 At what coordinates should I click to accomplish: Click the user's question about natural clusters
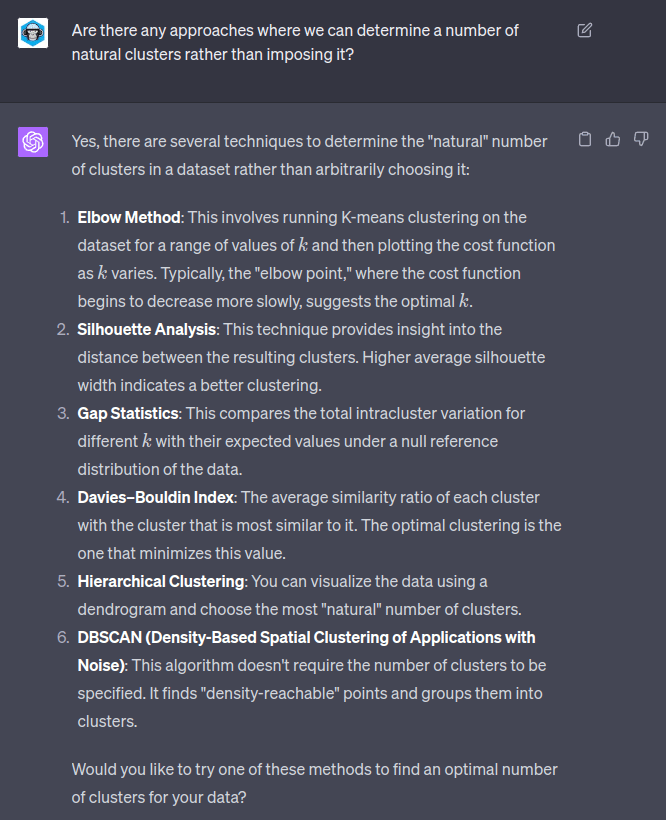pos(295,42)
